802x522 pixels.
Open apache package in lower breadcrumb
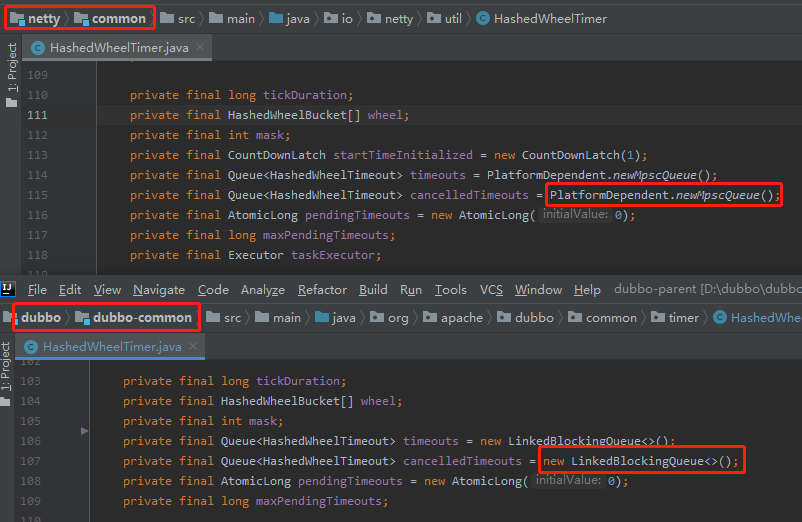(453, 317)
